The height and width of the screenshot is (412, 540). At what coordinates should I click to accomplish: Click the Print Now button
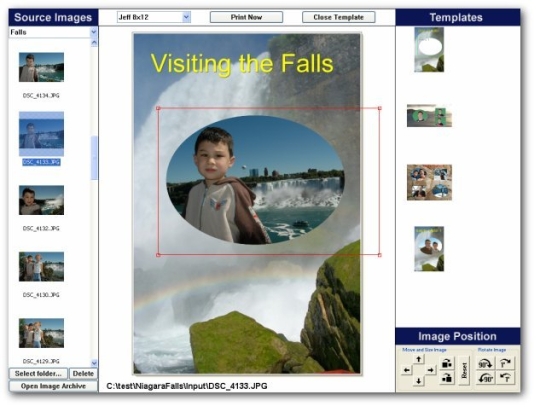click(x=246, y=17)
